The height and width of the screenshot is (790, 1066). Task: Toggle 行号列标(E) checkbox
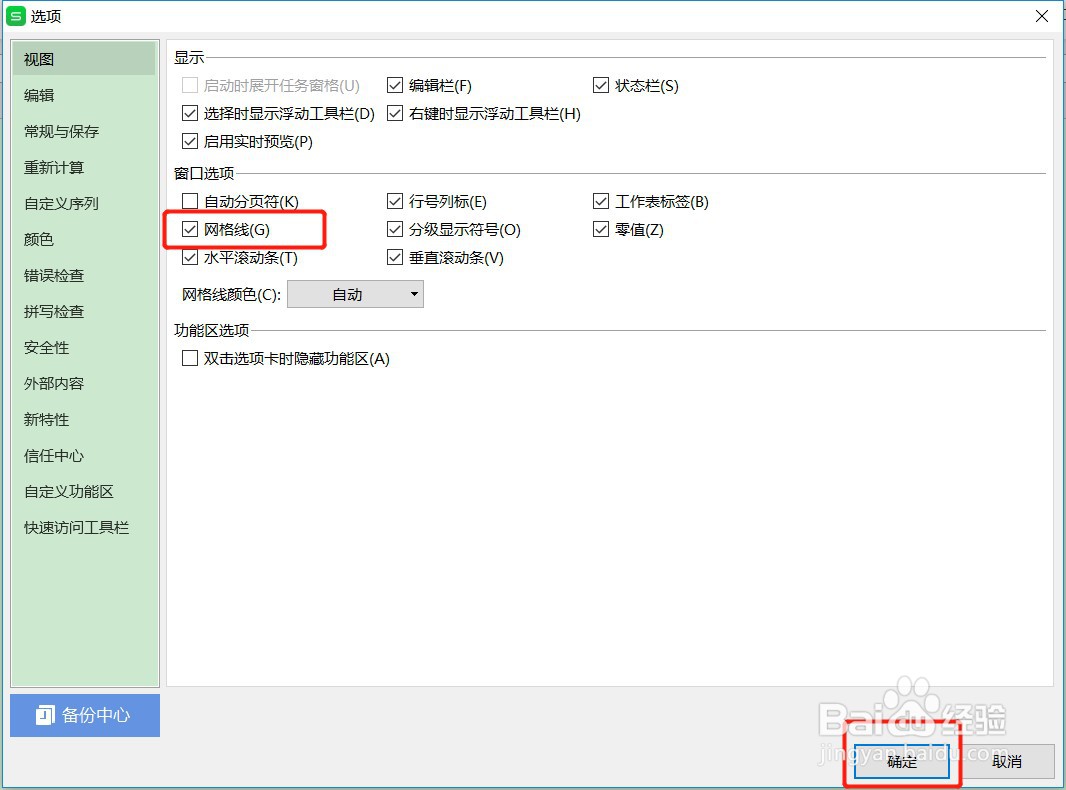click(395, 201)
